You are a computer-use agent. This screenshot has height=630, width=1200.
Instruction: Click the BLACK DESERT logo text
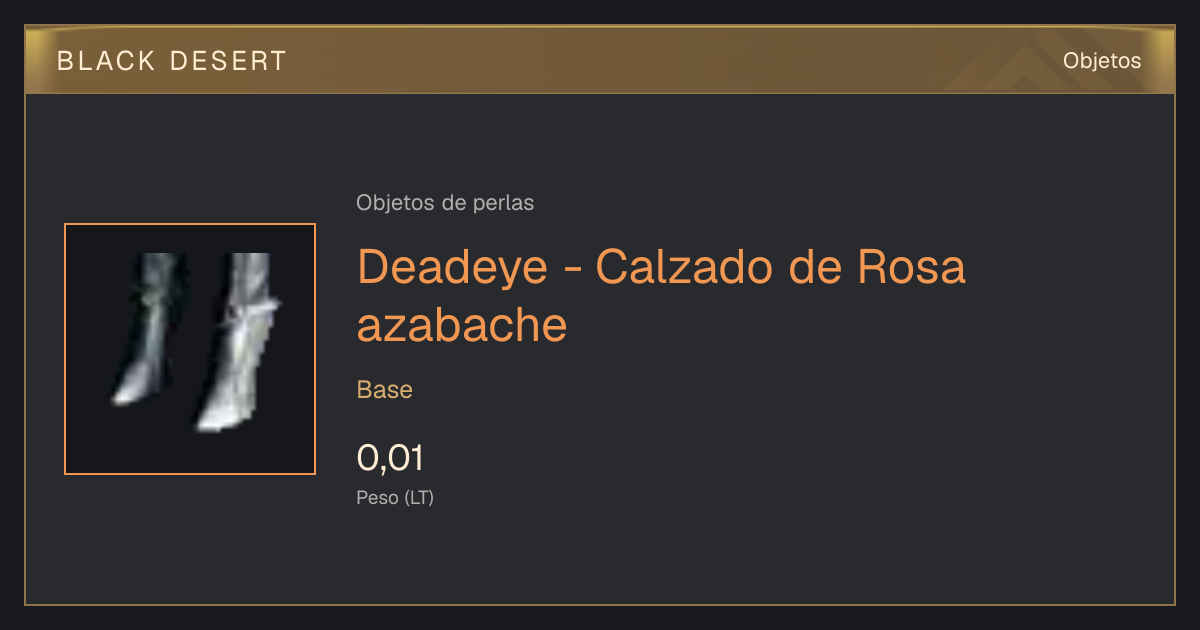click(172, 61)
